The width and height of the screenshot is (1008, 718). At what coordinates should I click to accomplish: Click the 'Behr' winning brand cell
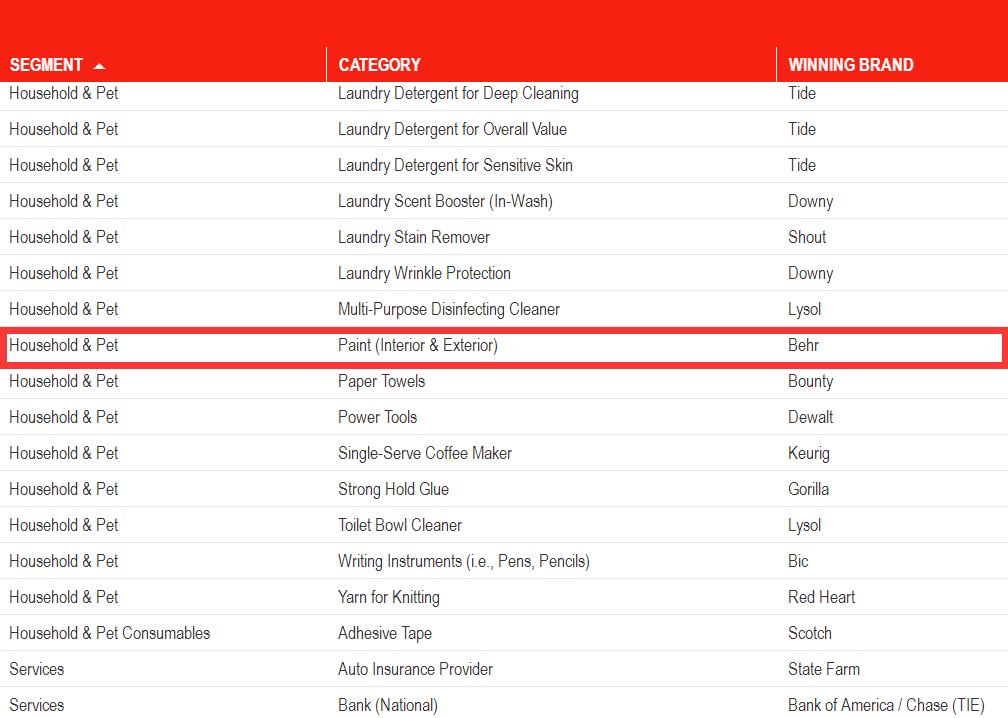coord(804,345)
